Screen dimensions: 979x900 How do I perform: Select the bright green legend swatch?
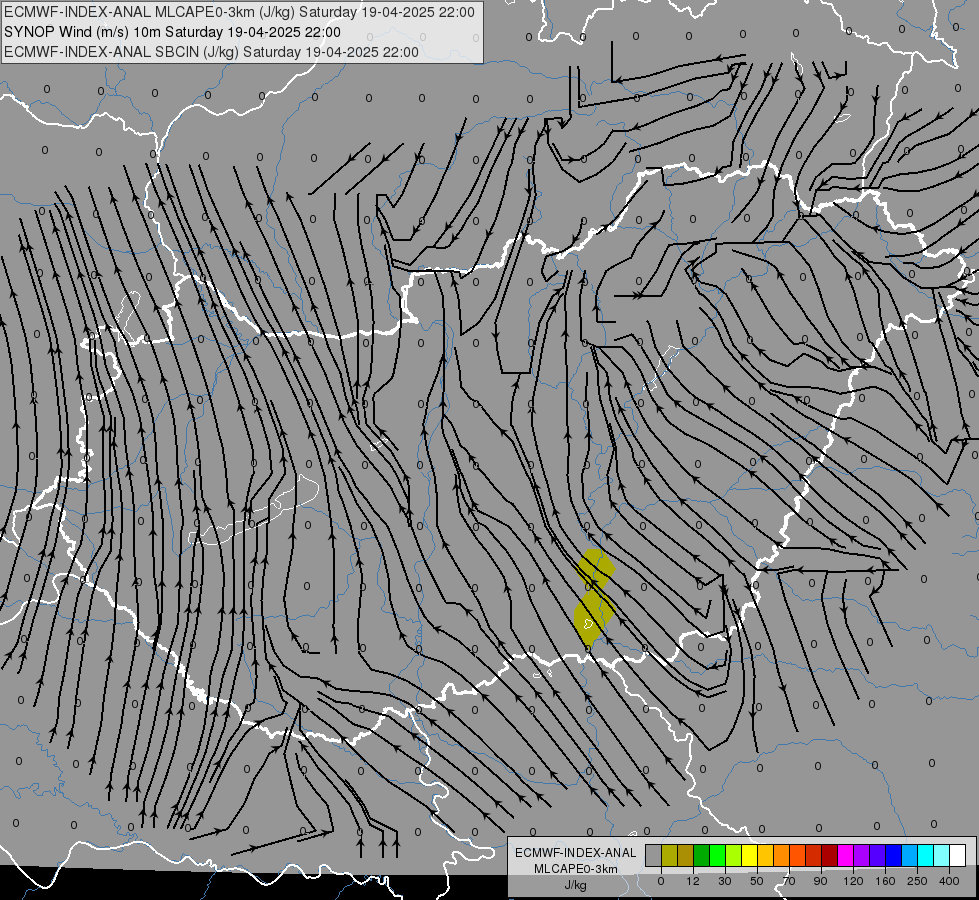click(717, 855)
